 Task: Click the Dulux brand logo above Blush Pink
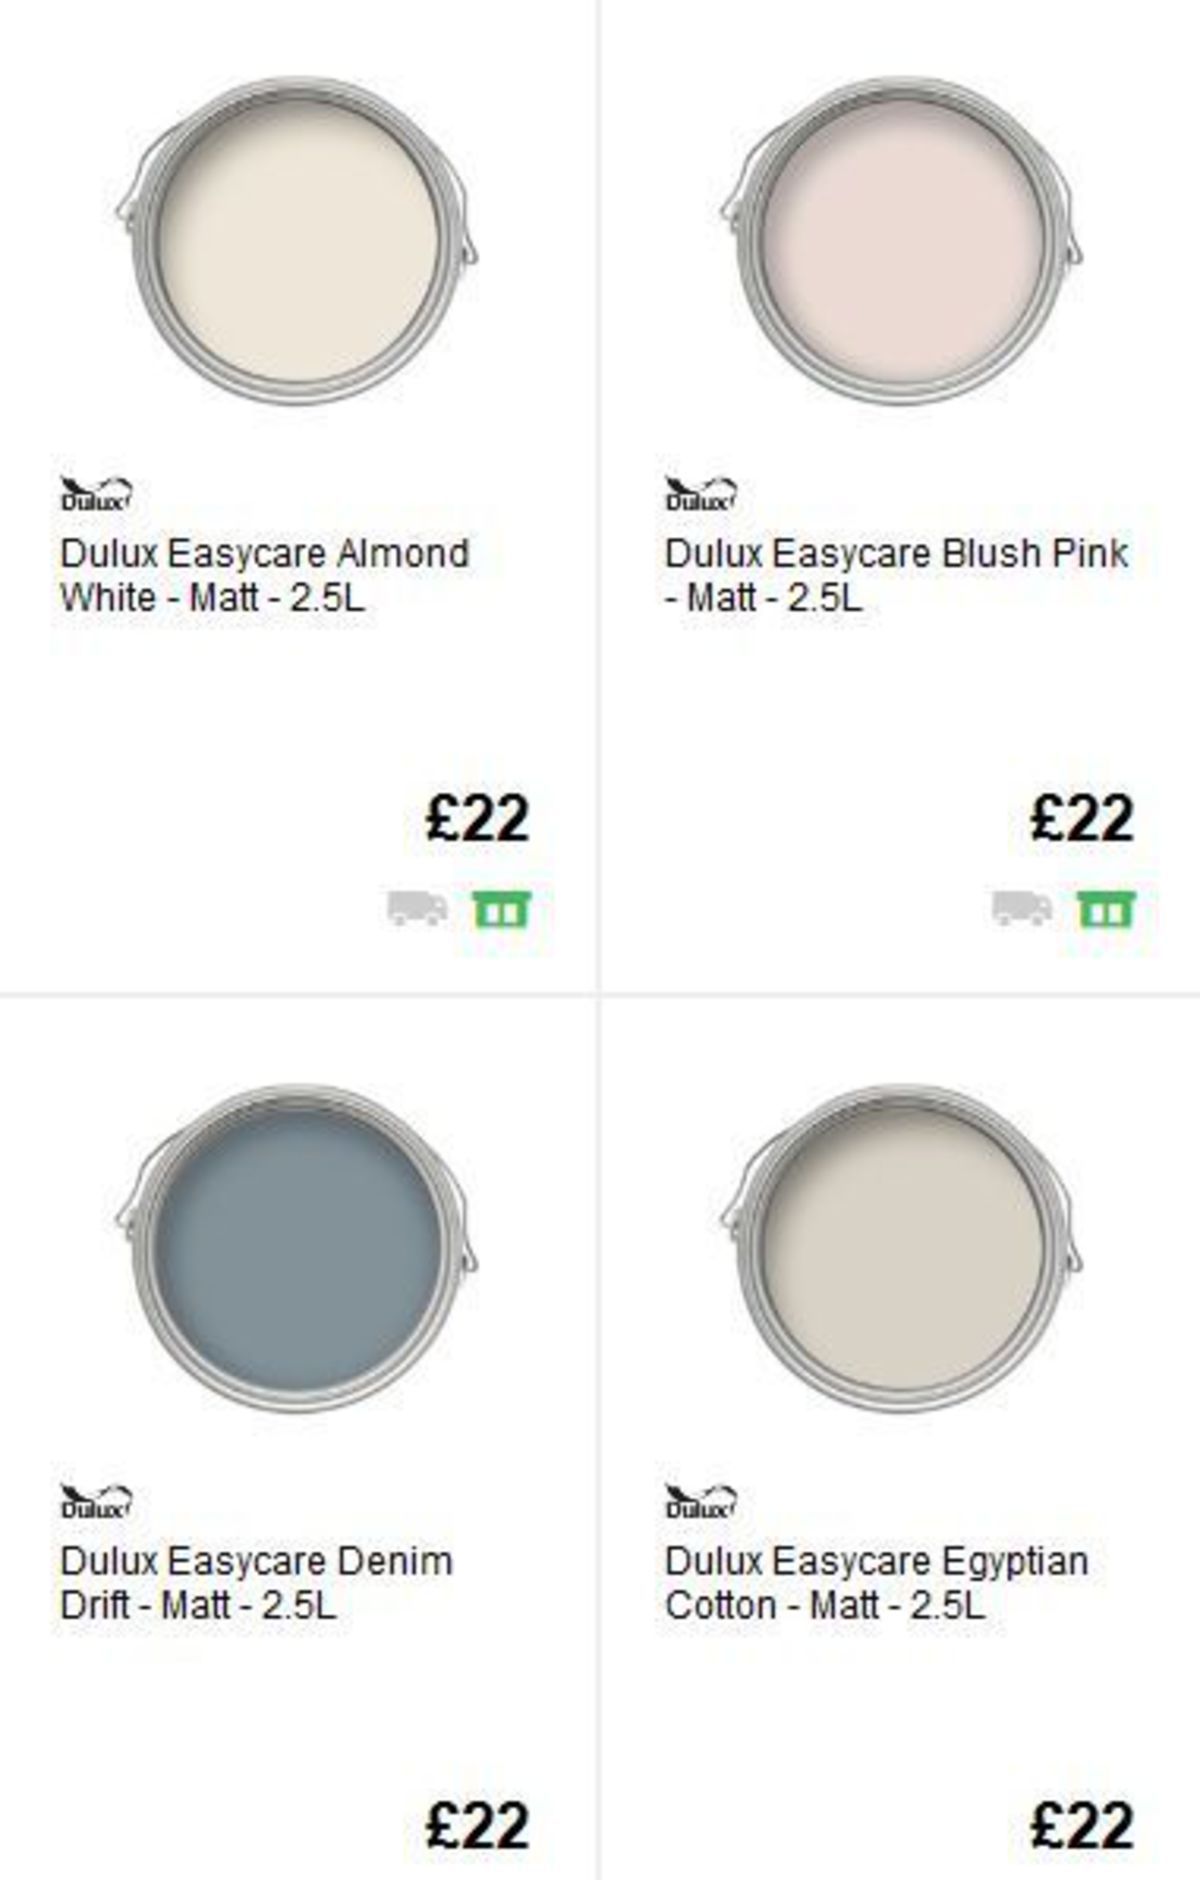pyautogui.click(x=700, y=492)
